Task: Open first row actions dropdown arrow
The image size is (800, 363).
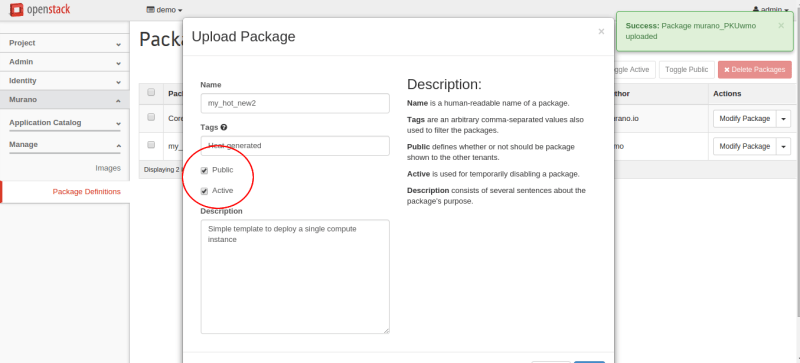Action: (783, 118)
